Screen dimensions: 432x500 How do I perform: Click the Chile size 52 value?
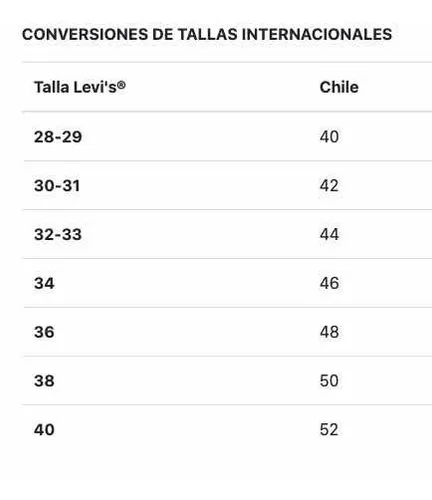point(329,430)
